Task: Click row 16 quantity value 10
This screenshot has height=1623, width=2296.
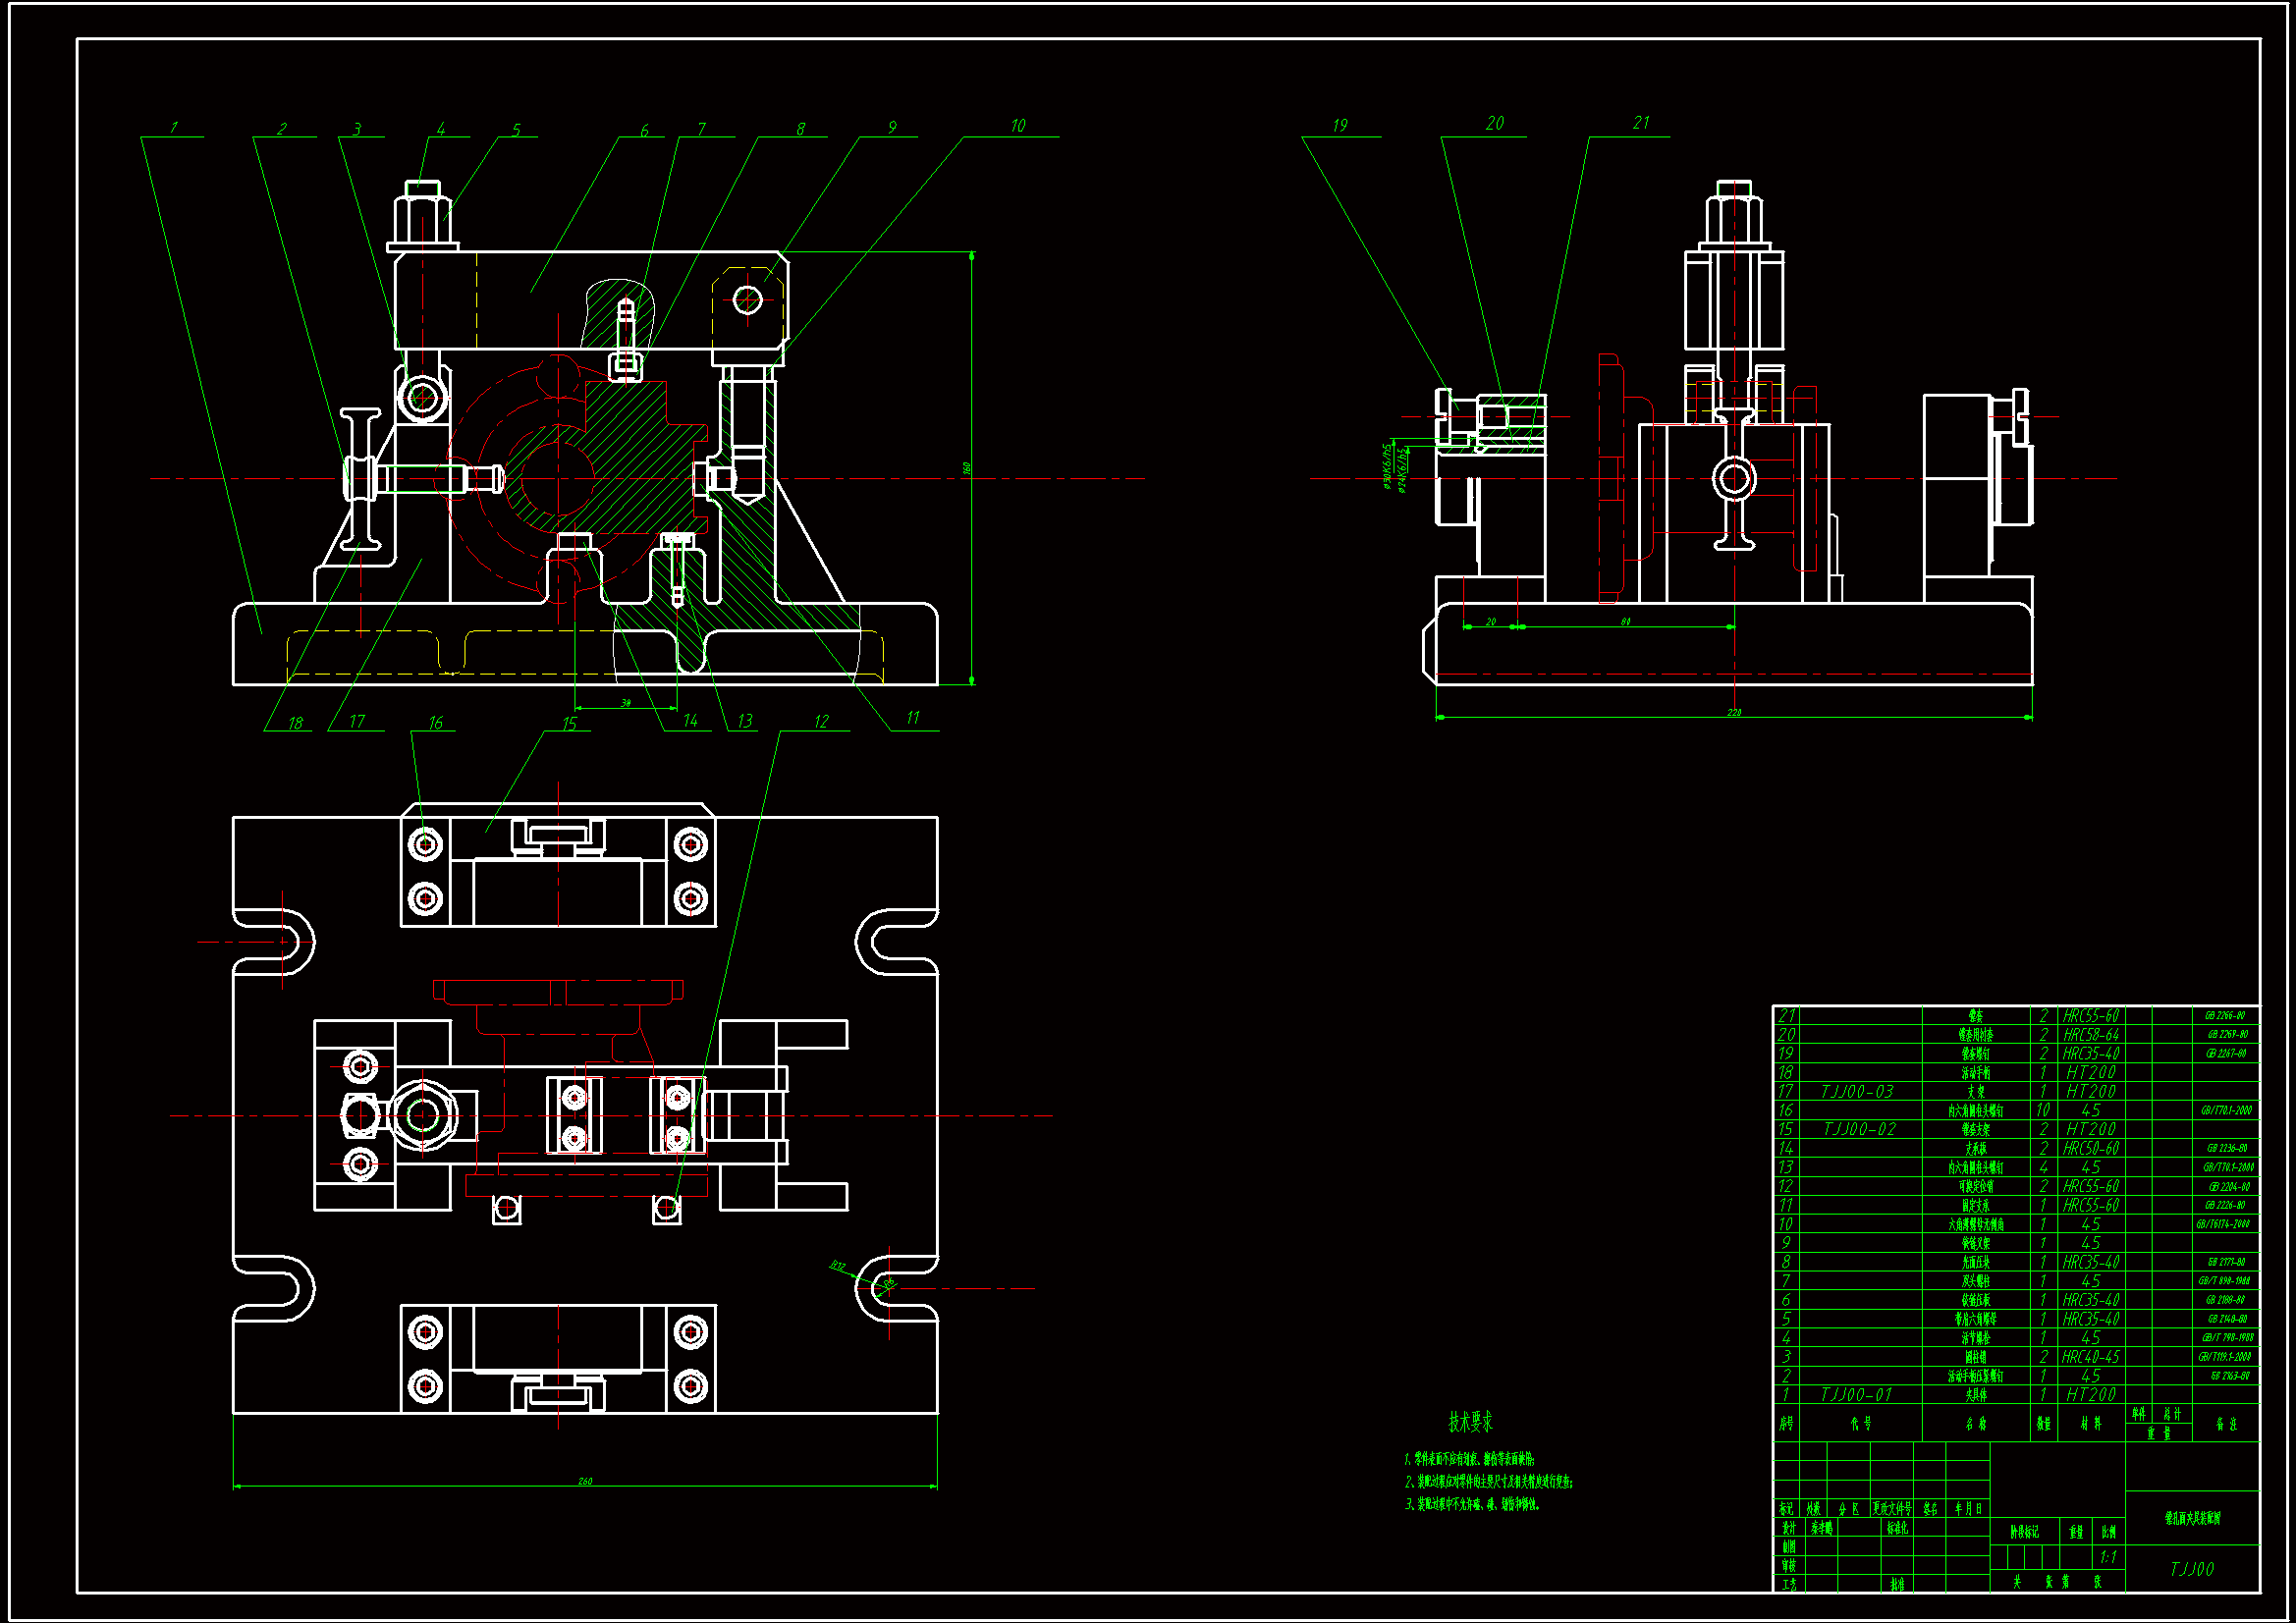Action: [x=2042, y=1111]
